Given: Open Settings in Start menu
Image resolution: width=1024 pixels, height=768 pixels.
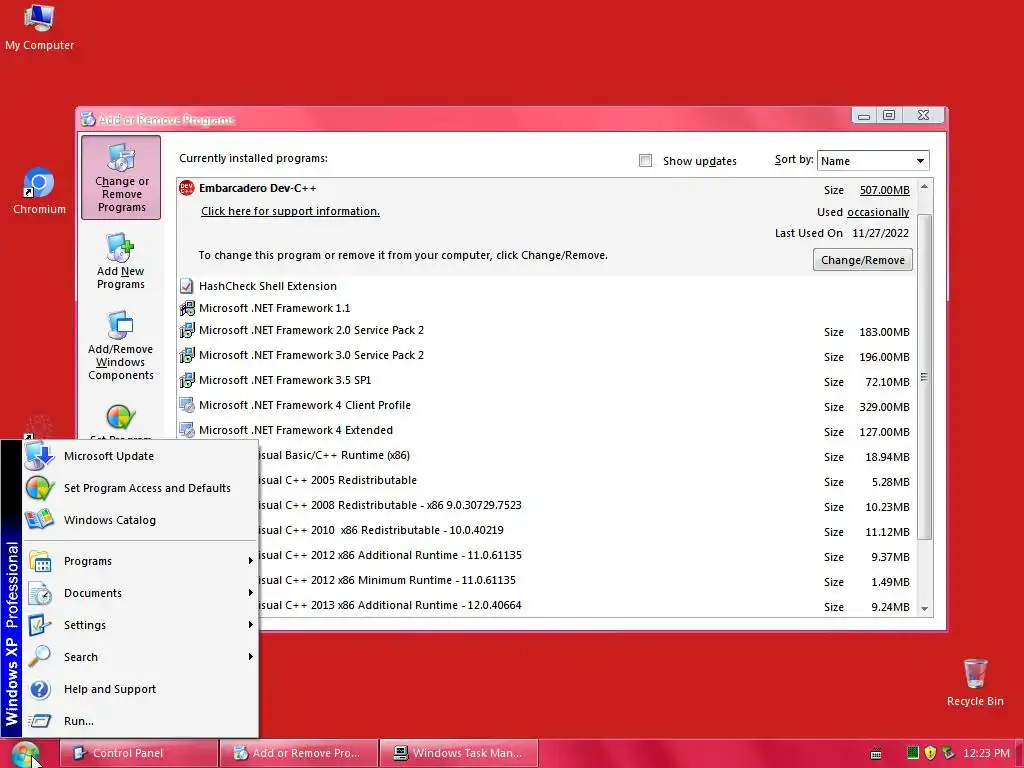Looking at the screenshot, I should tap(140, 625).
